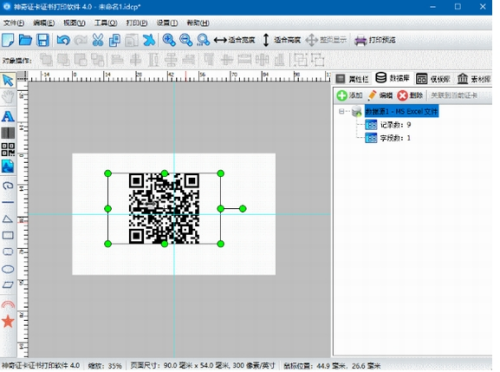Click the undo arrow icon
This screenshot has width=500, height=372.
tap(63, 40)
